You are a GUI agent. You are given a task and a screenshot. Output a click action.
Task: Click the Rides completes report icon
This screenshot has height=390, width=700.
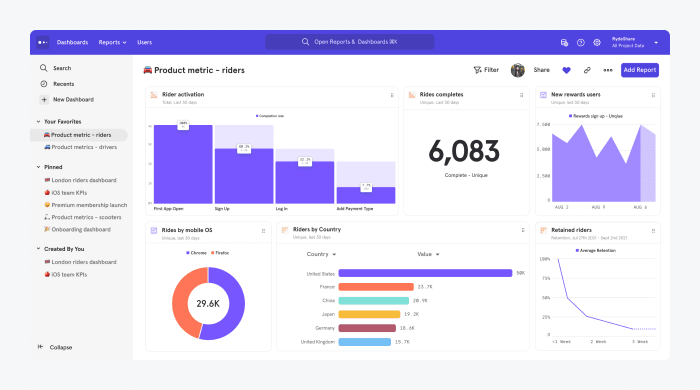point(412,95)
